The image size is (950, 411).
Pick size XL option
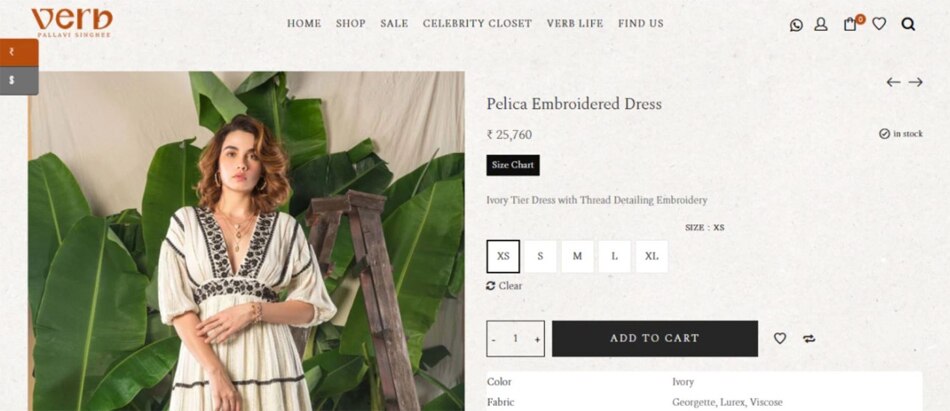pos(652,256)
